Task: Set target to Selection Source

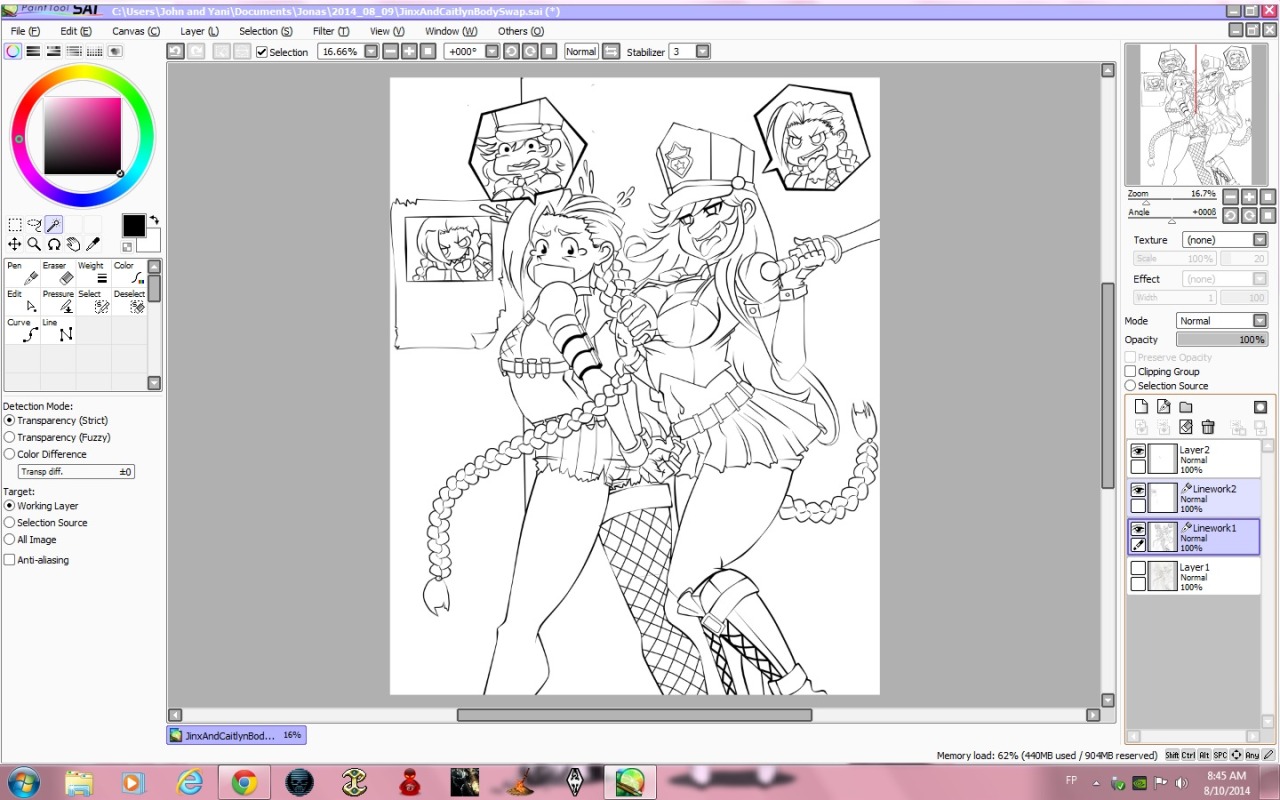Action: (10, 523)
